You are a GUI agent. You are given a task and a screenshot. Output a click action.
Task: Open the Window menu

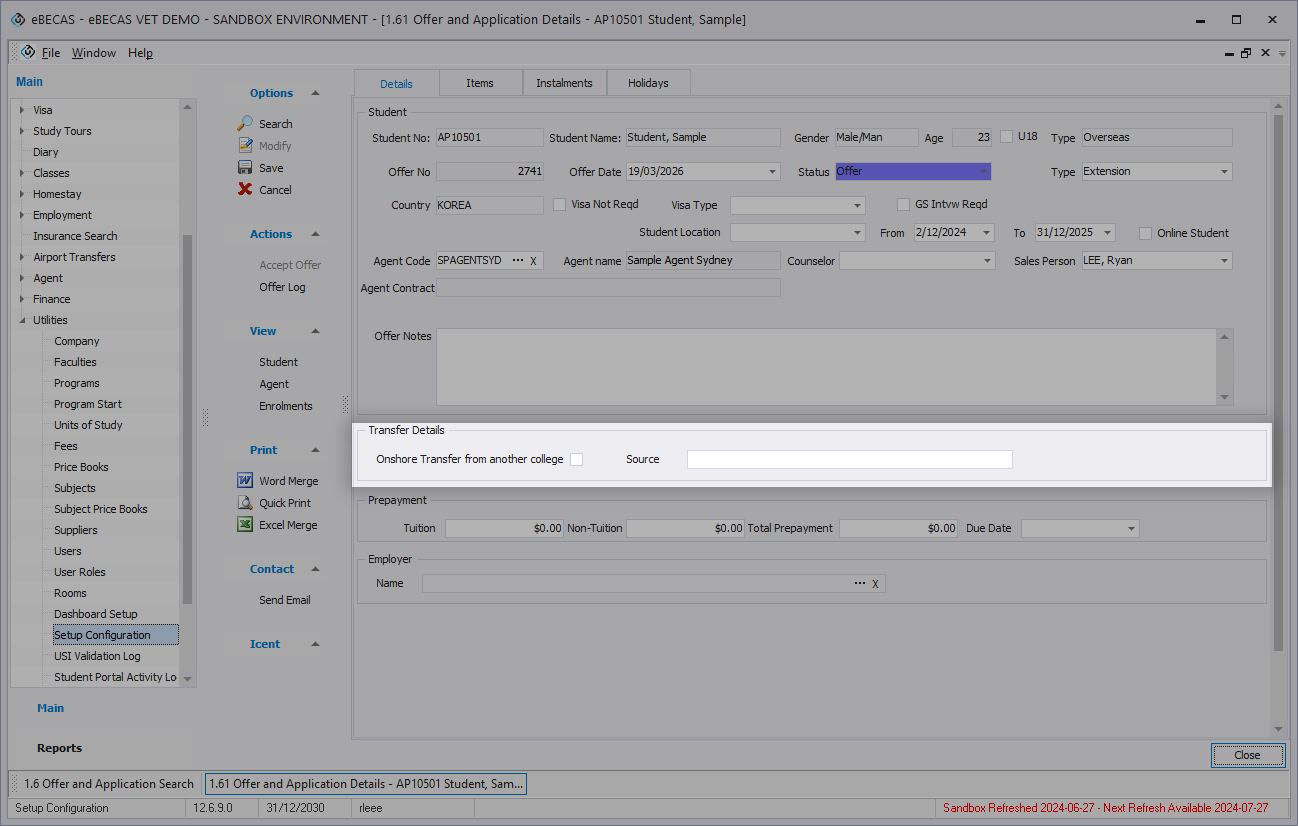pyautogui.click(x=93, y=53)
